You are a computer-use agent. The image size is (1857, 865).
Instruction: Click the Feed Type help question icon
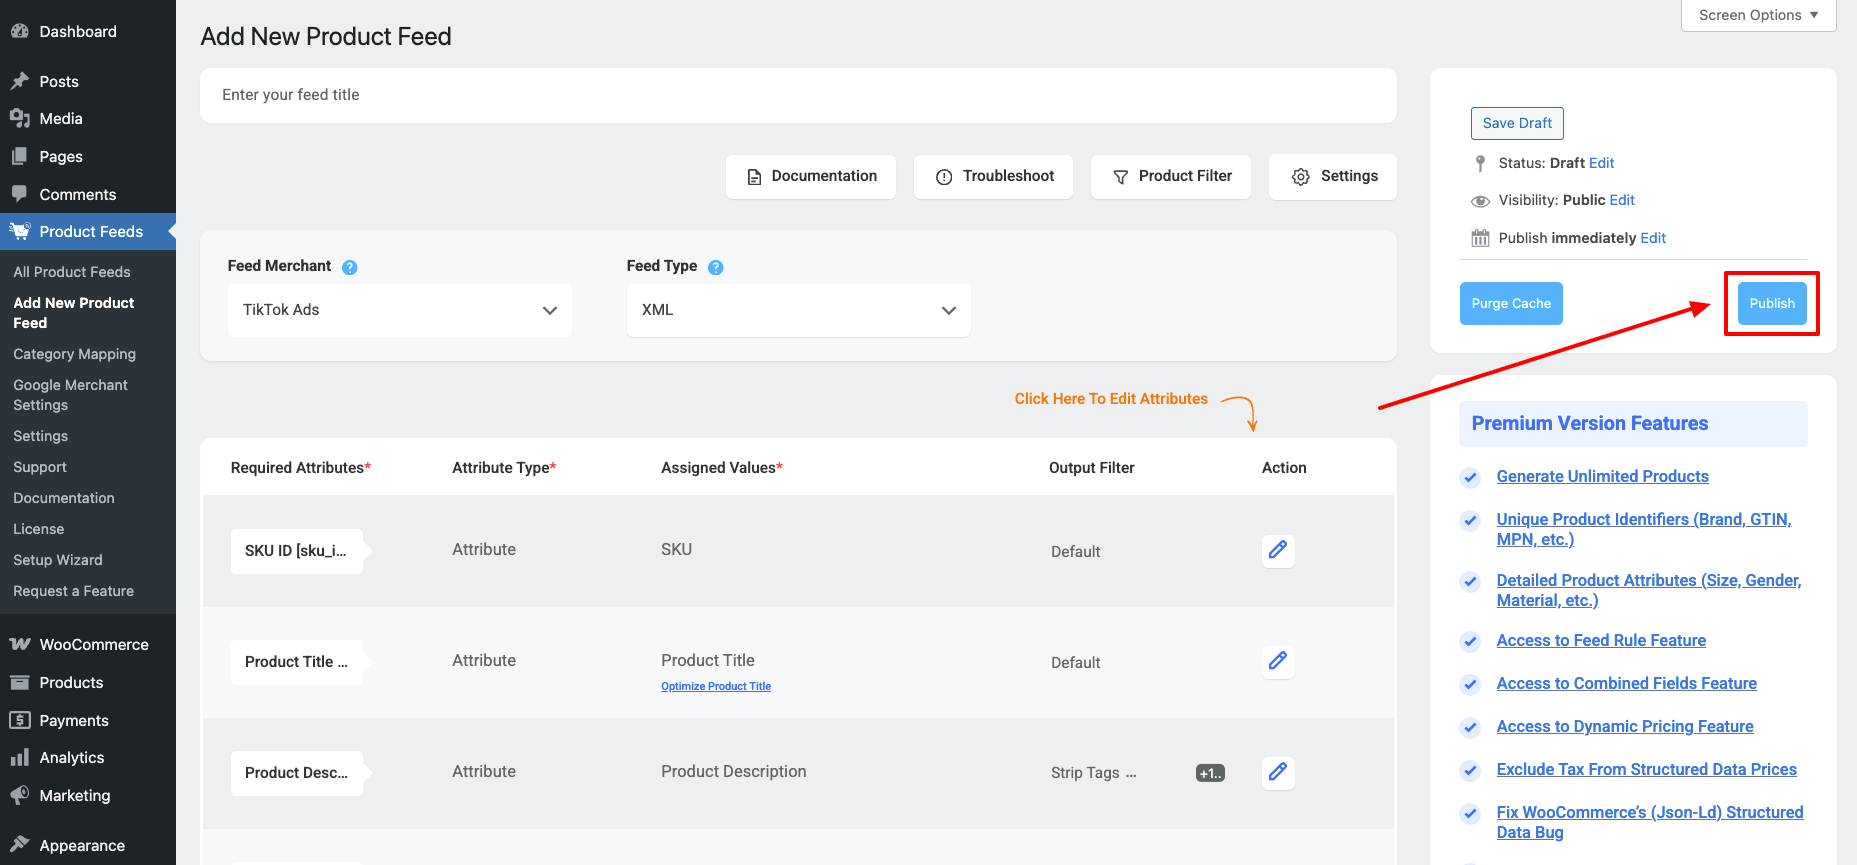tap(716, 267)
